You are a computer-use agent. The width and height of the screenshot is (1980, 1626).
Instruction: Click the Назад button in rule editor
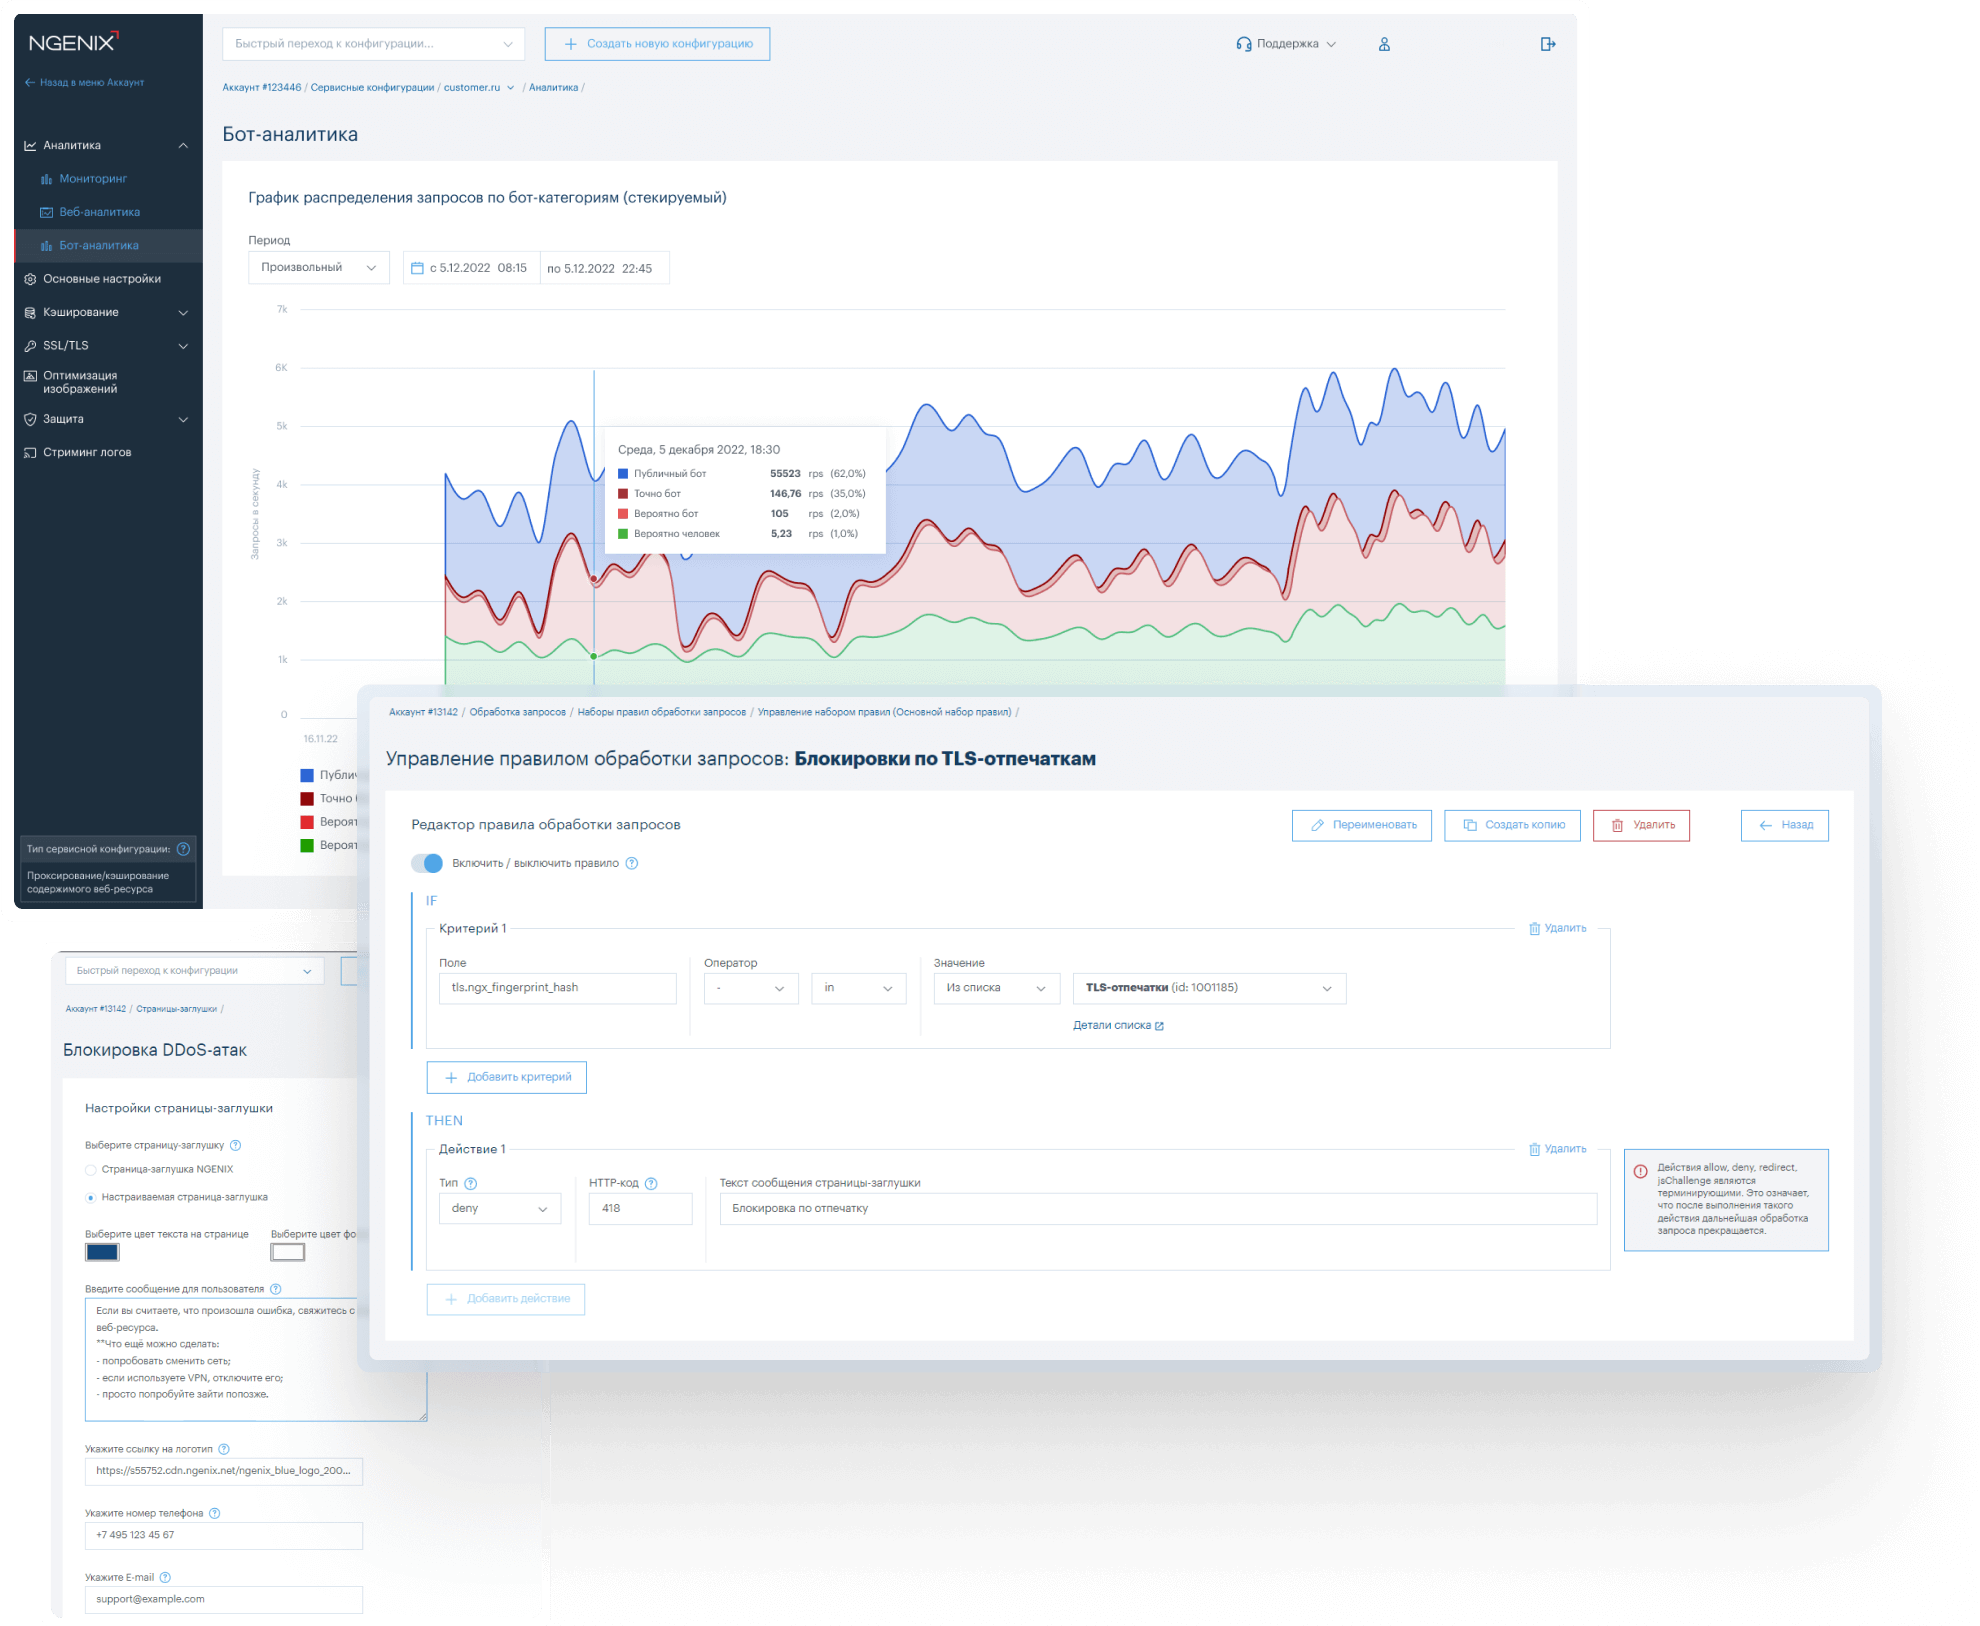[1785, 826]
